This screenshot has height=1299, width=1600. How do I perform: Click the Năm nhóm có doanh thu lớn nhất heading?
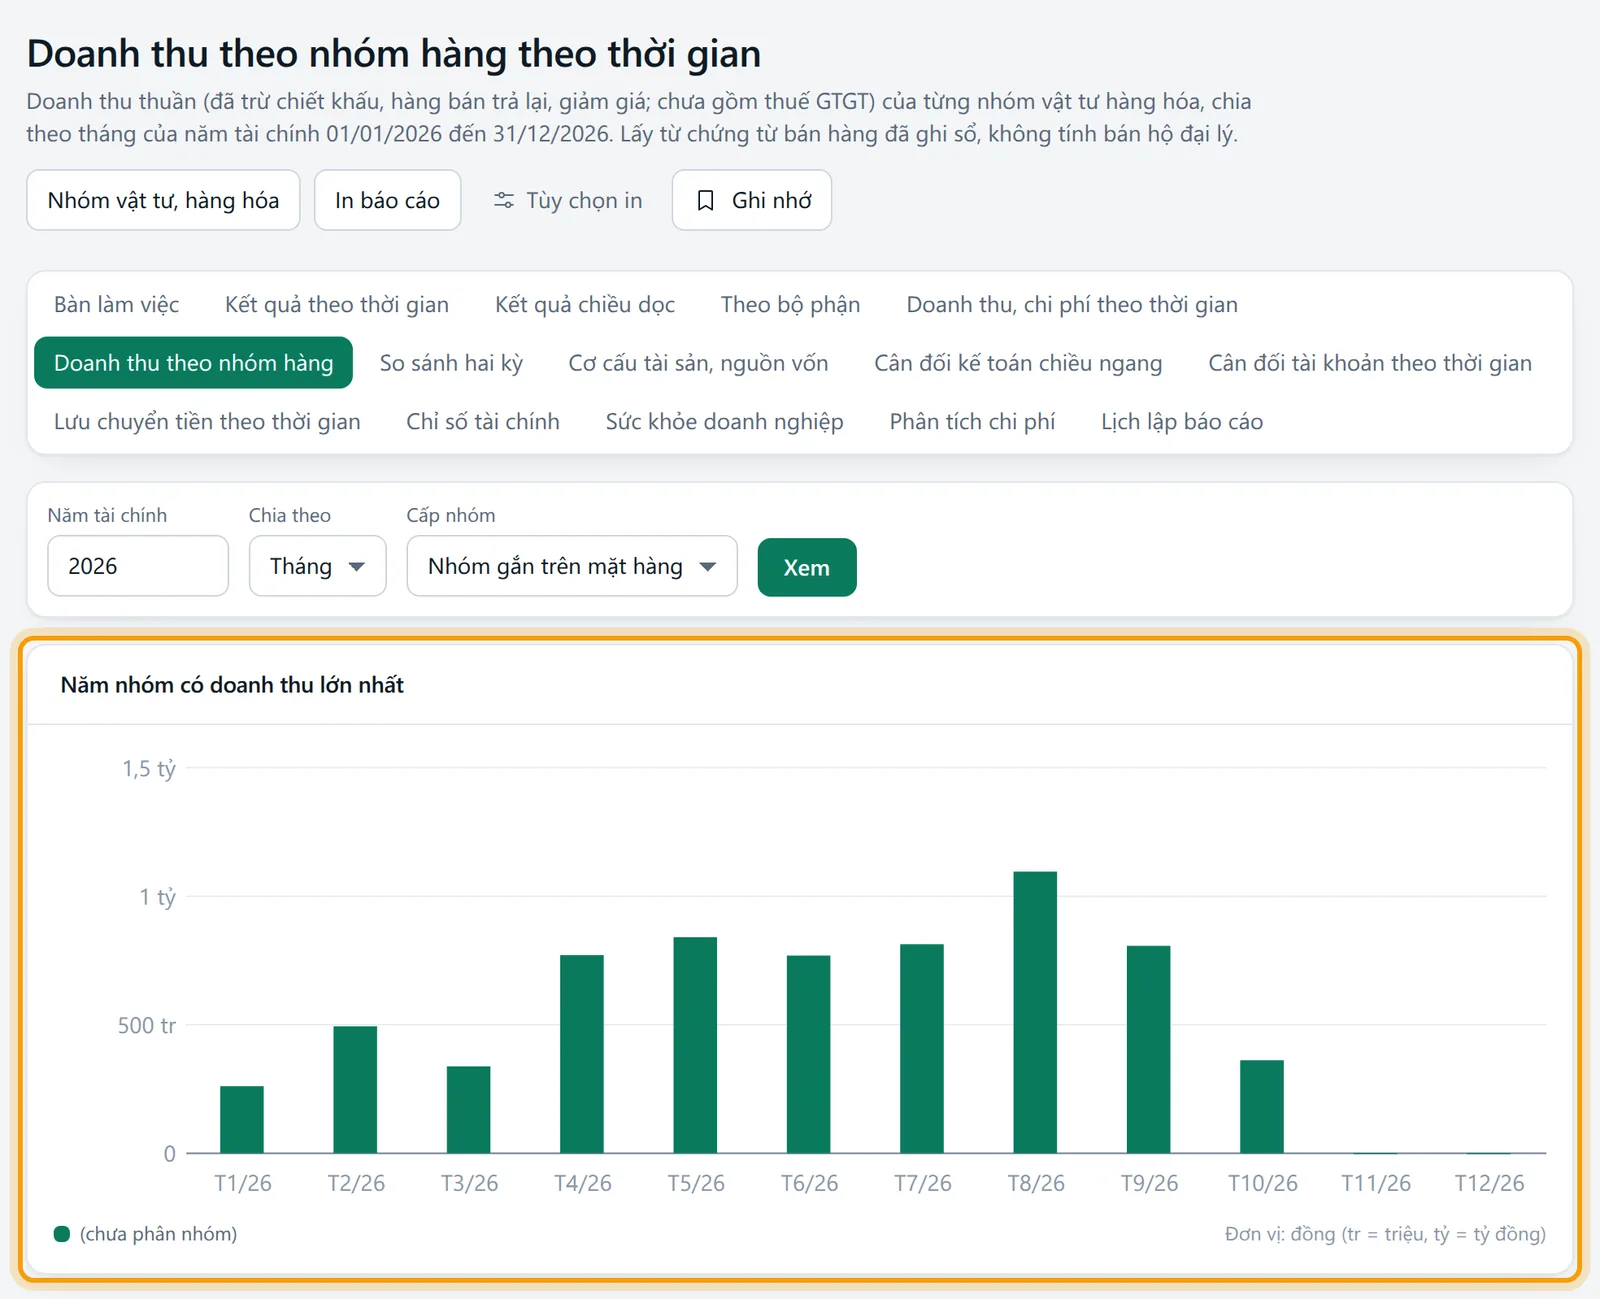[232, 685]
